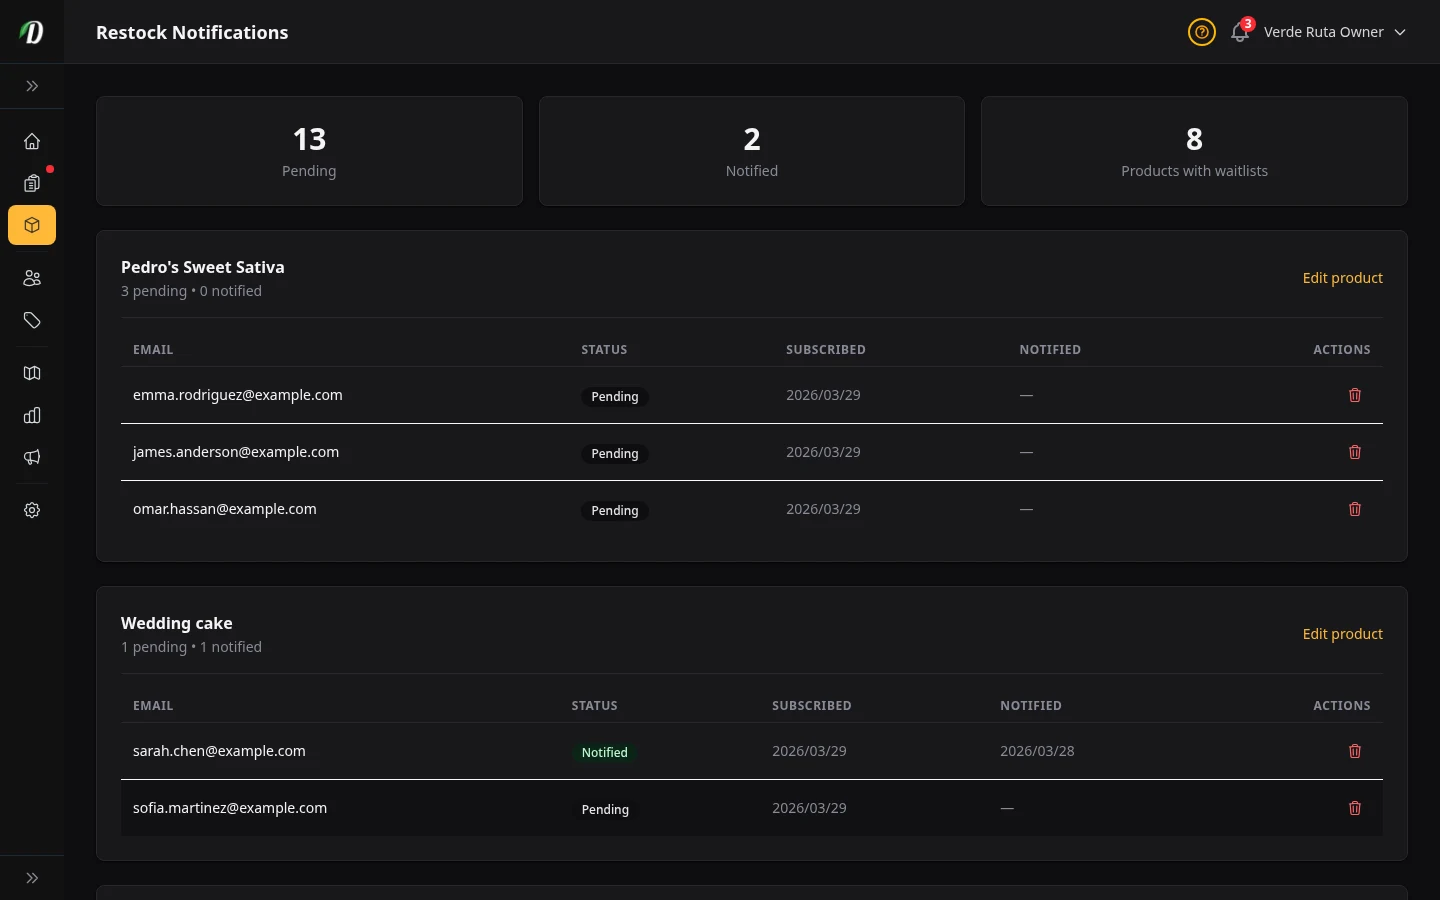Click the yellow help question mark icon
The height and width of the screenshot is (900, 1440).
click(x=1201, y=32)
